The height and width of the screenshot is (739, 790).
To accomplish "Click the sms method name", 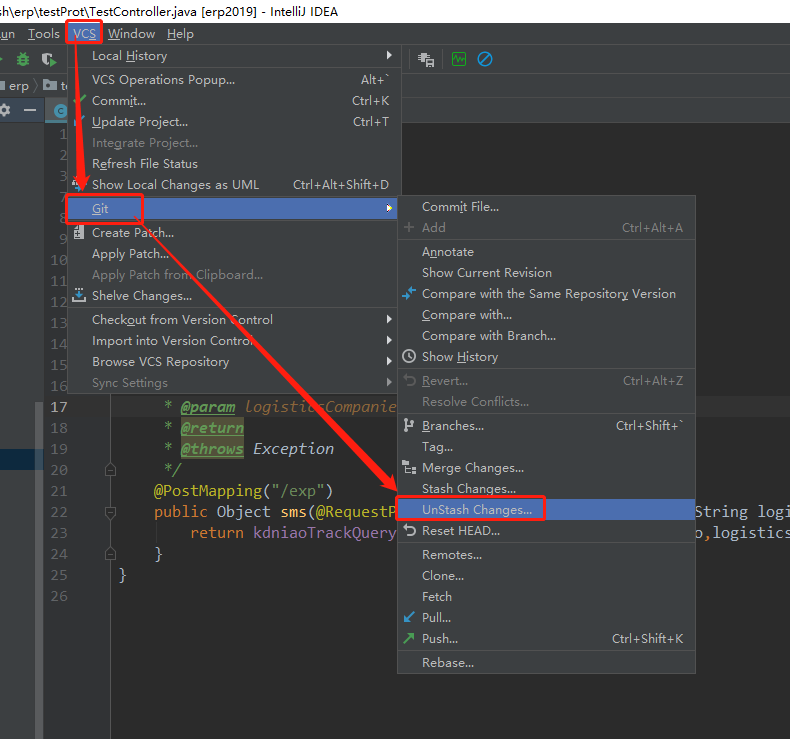I will (294, 512).
